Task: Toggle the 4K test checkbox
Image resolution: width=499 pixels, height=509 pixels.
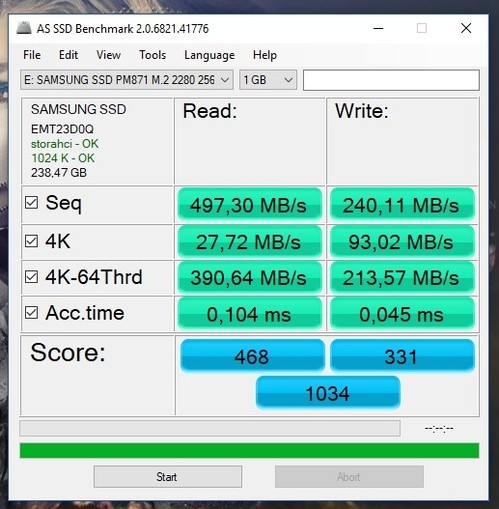Action: pos(31,241)
